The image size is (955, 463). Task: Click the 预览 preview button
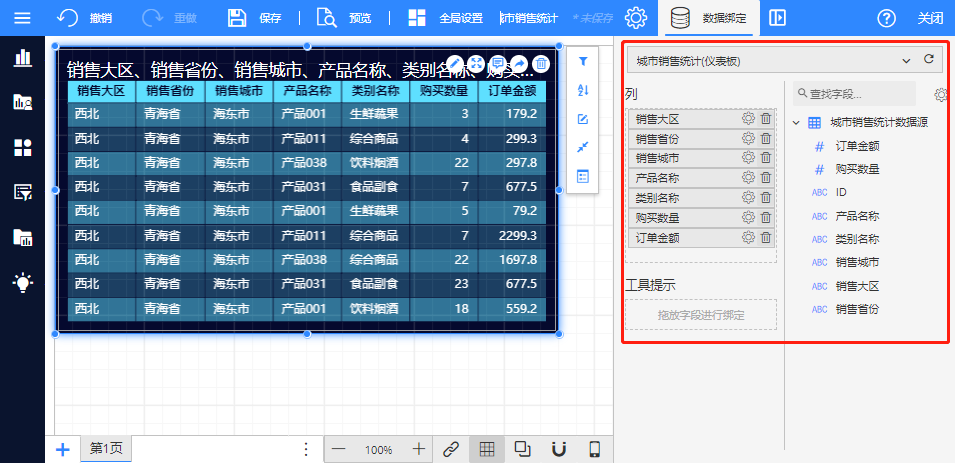tap(344, 18)
